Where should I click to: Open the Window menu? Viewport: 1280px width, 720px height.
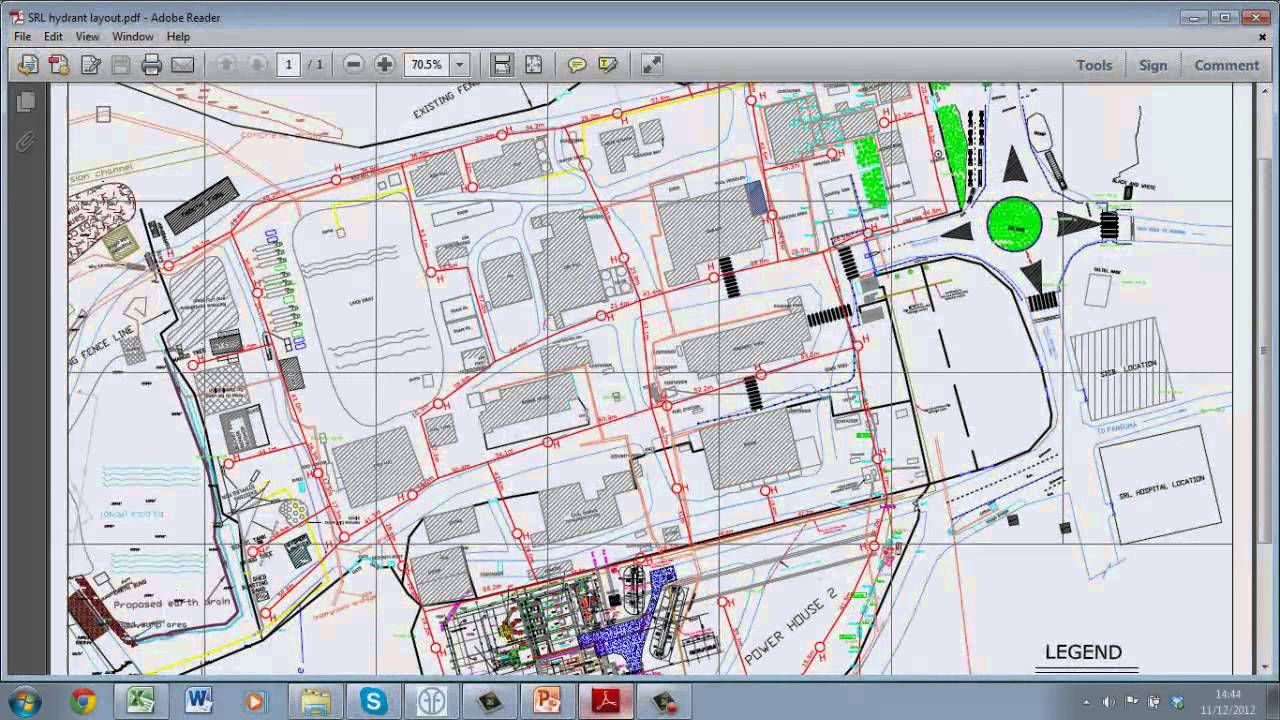(132, 36)
